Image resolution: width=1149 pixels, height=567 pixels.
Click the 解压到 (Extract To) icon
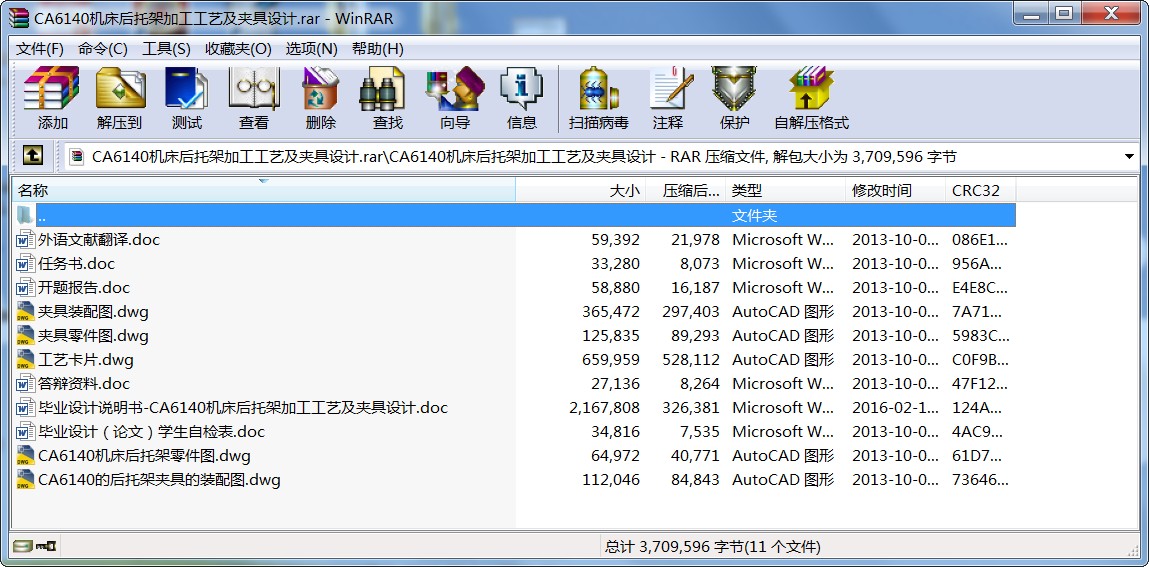(x=120, y=99)
